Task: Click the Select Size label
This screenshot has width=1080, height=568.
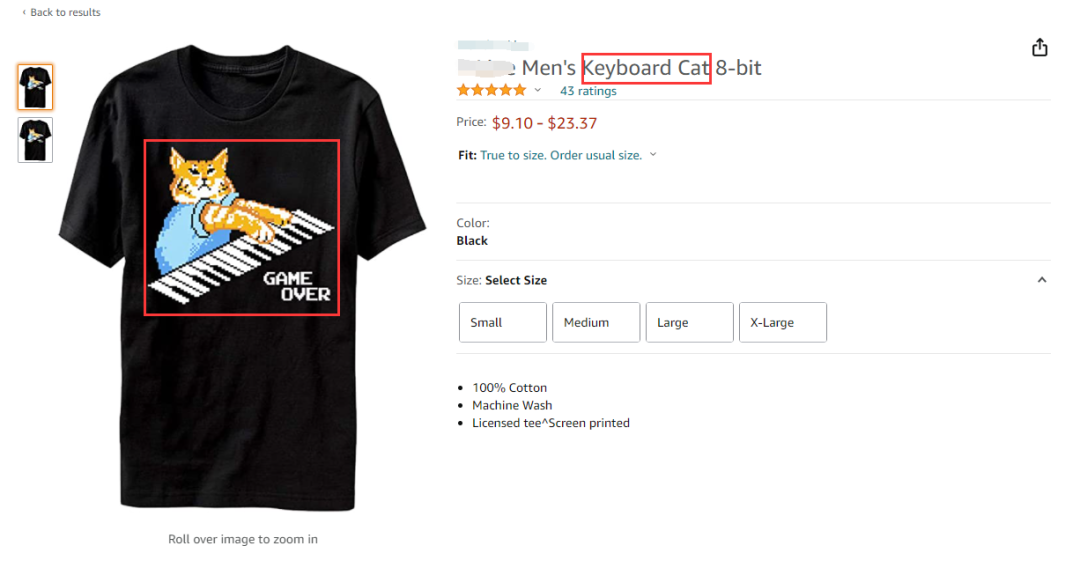Action: point(516,280)
